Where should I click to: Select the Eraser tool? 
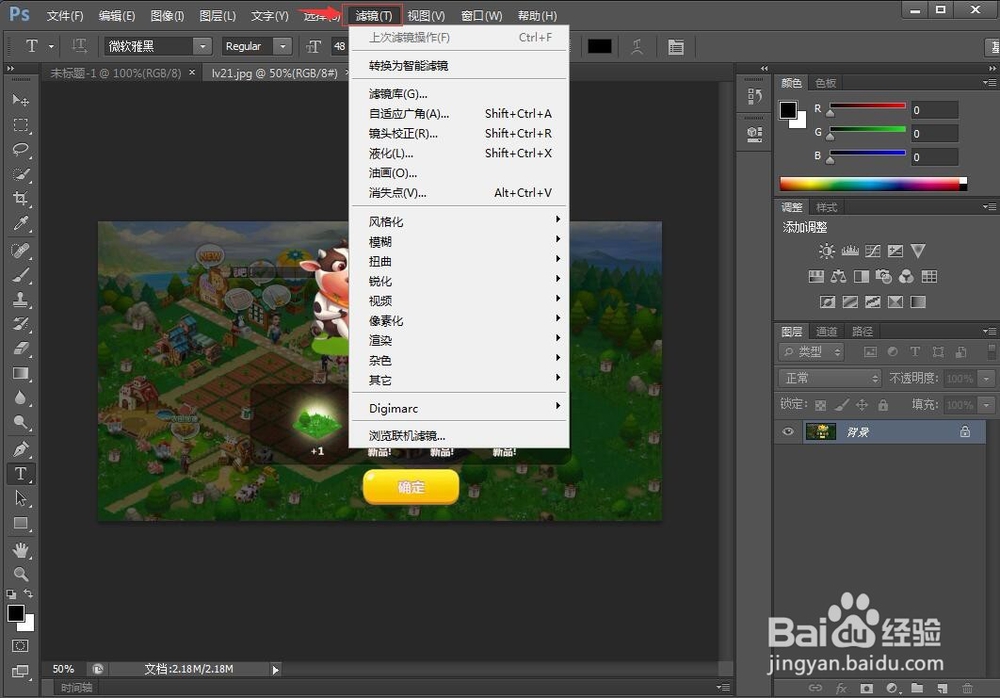point(20,348)
